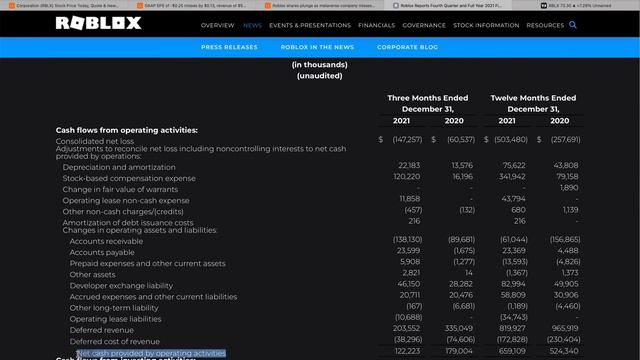Click Amortization of debt issuance costs label
The width and height of the screenshot is (640, 360).
coord(128,223)
